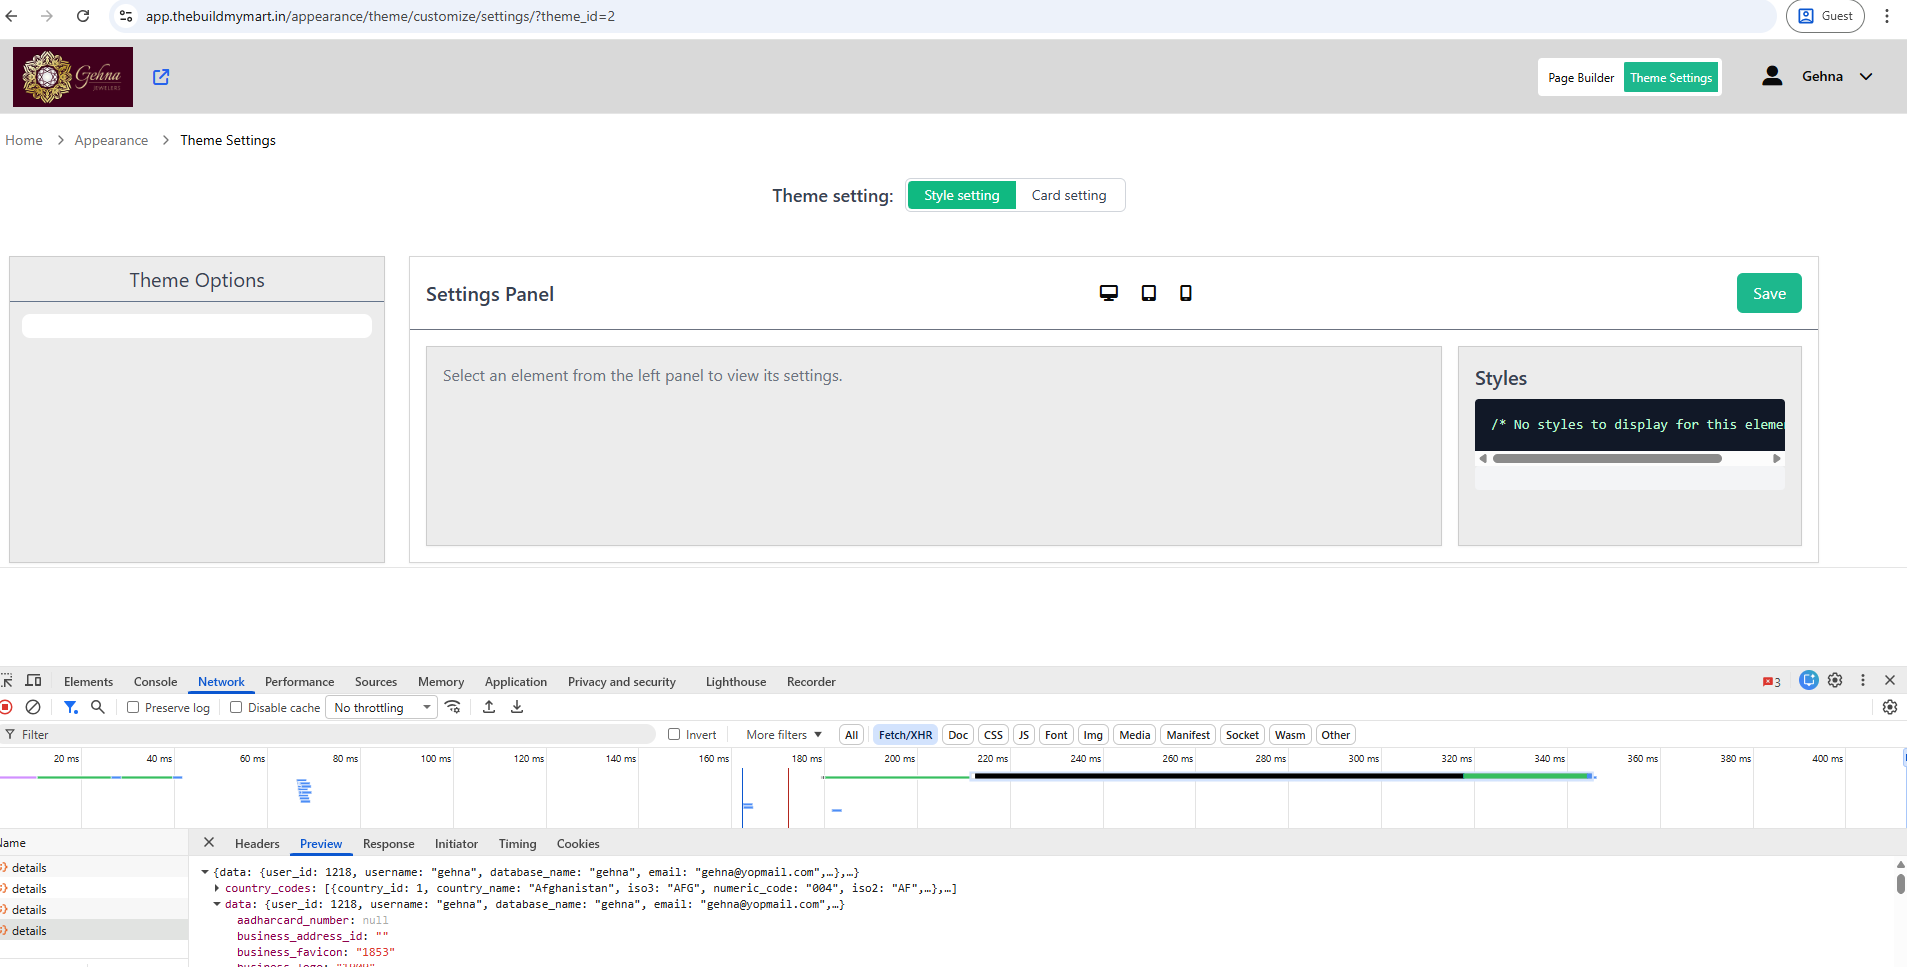
Task: Check the Invert filter checkbox
Action: click(674, 734)
